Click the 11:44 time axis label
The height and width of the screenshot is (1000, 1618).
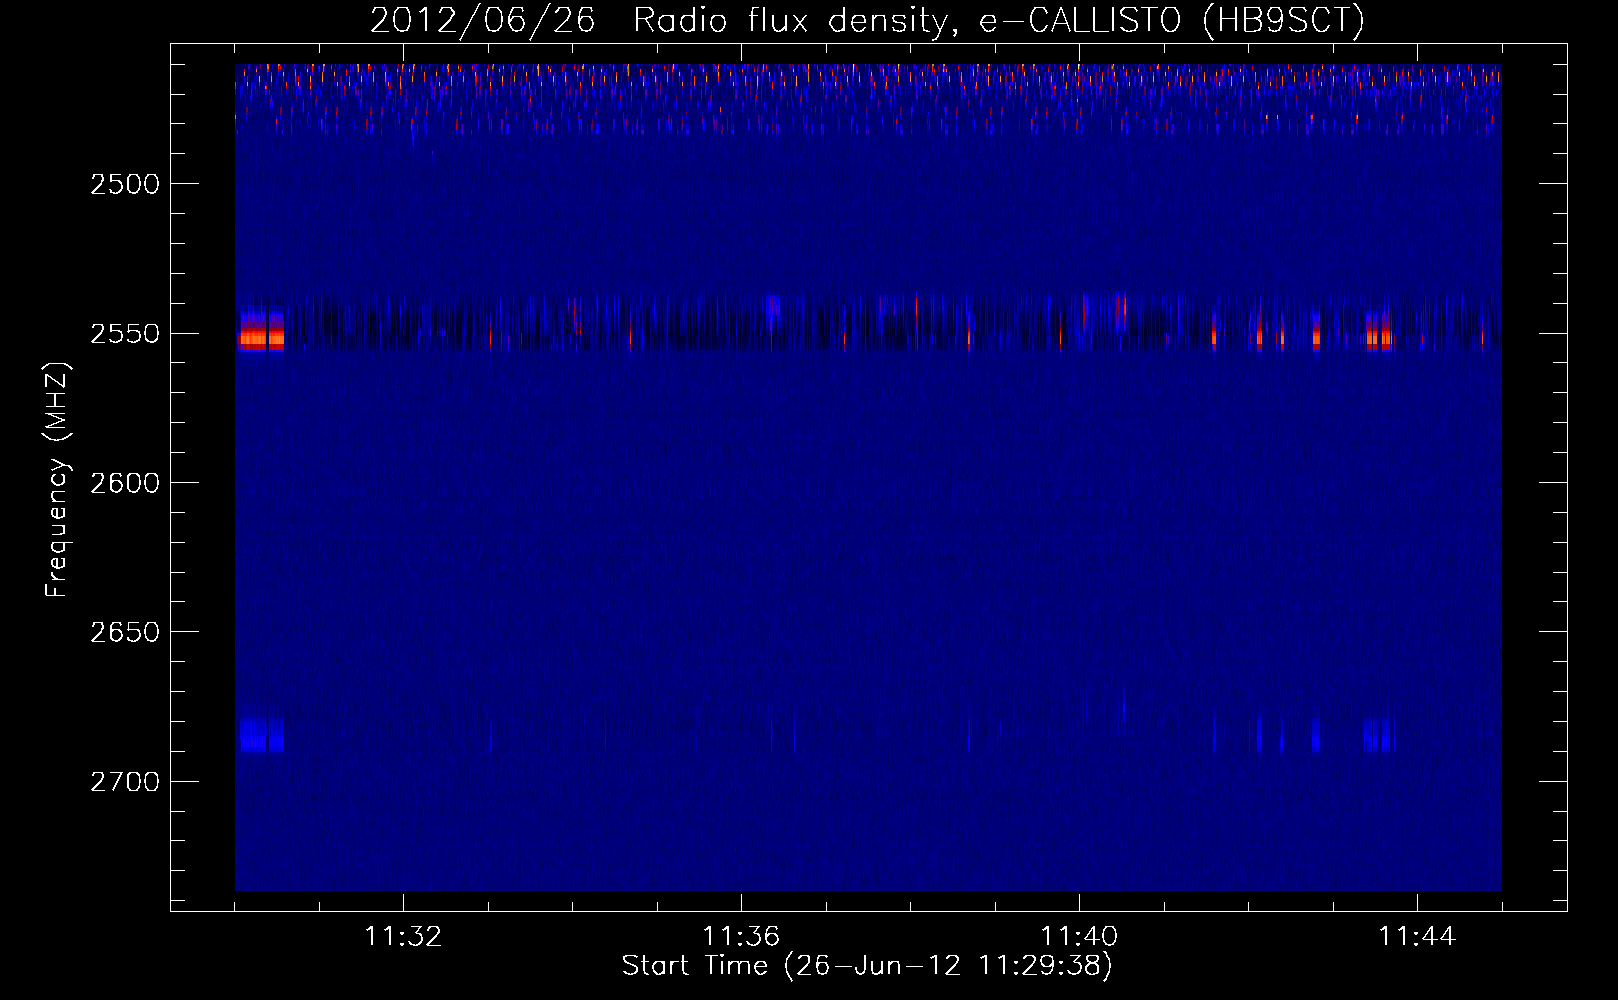(x=1417, y=937)
